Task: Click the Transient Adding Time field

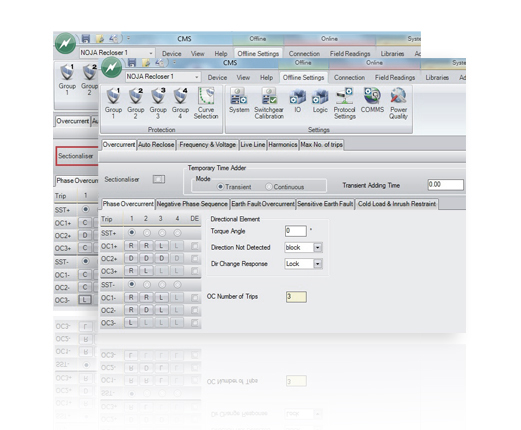Action: click(445, 185)
